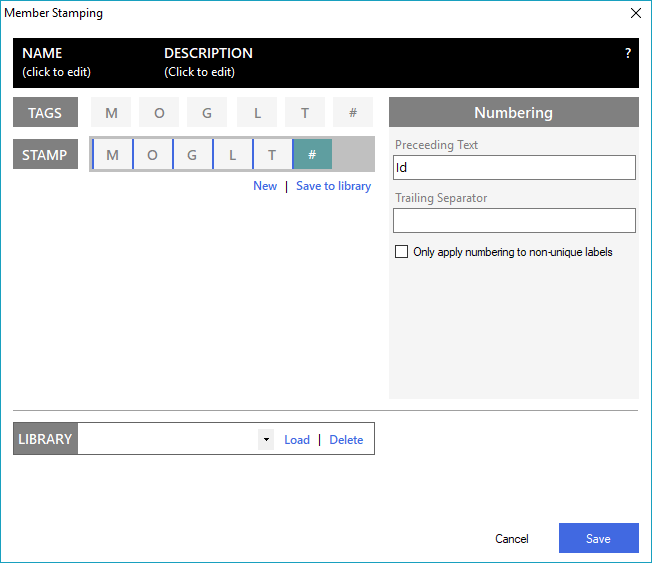This screenshot has height=563, width=652.
Task: Click the M tag in TAGS row
Action: click(x=111, y=113)
